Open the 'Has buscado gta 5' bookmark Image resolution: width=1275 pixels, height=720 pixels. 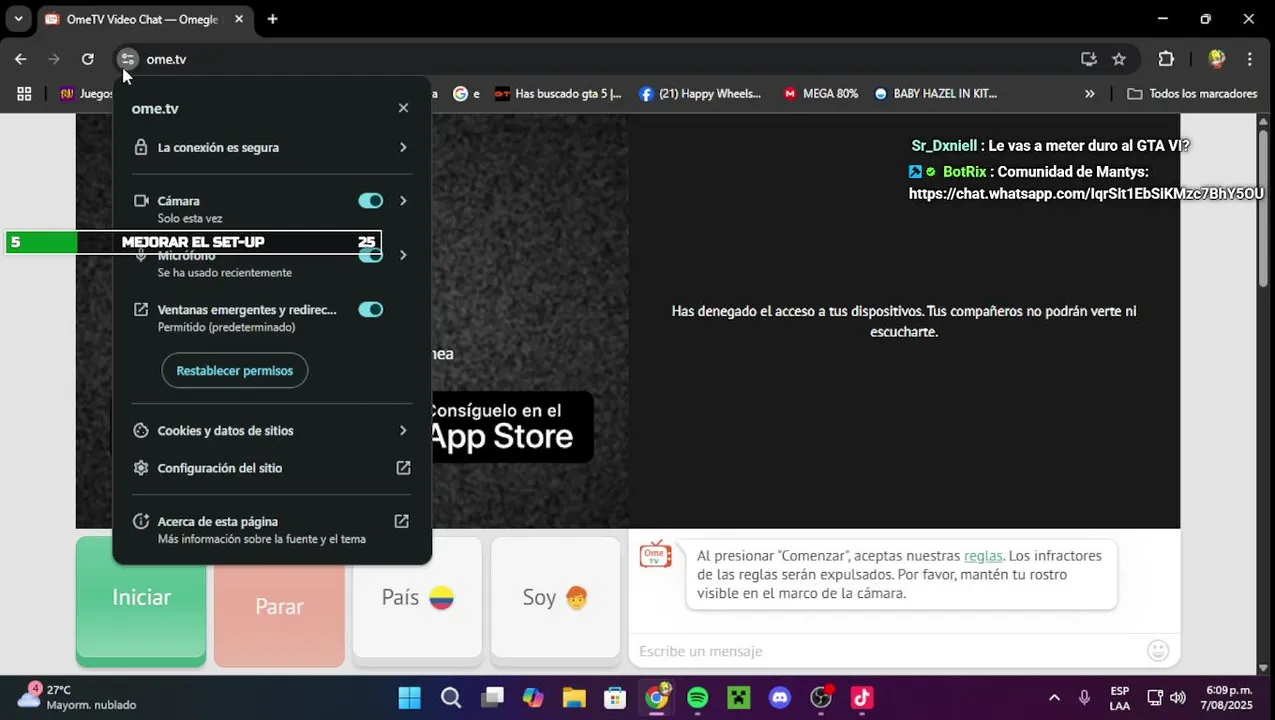[x=558, y=94]
